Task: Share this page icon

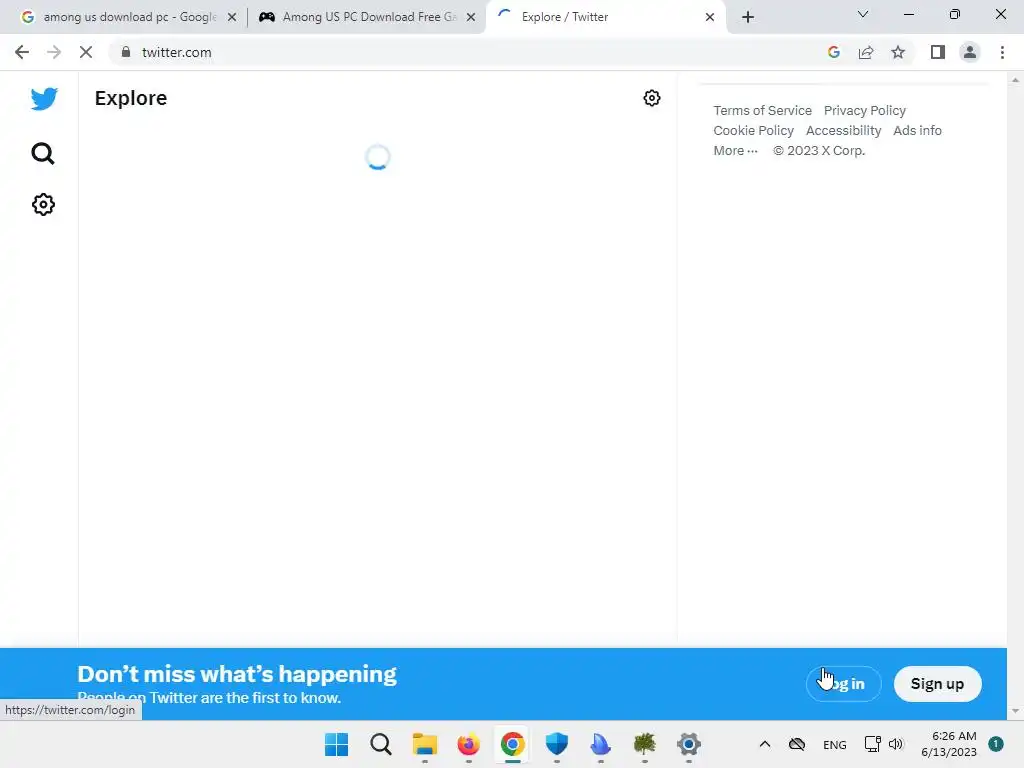Action: (866, 52)
